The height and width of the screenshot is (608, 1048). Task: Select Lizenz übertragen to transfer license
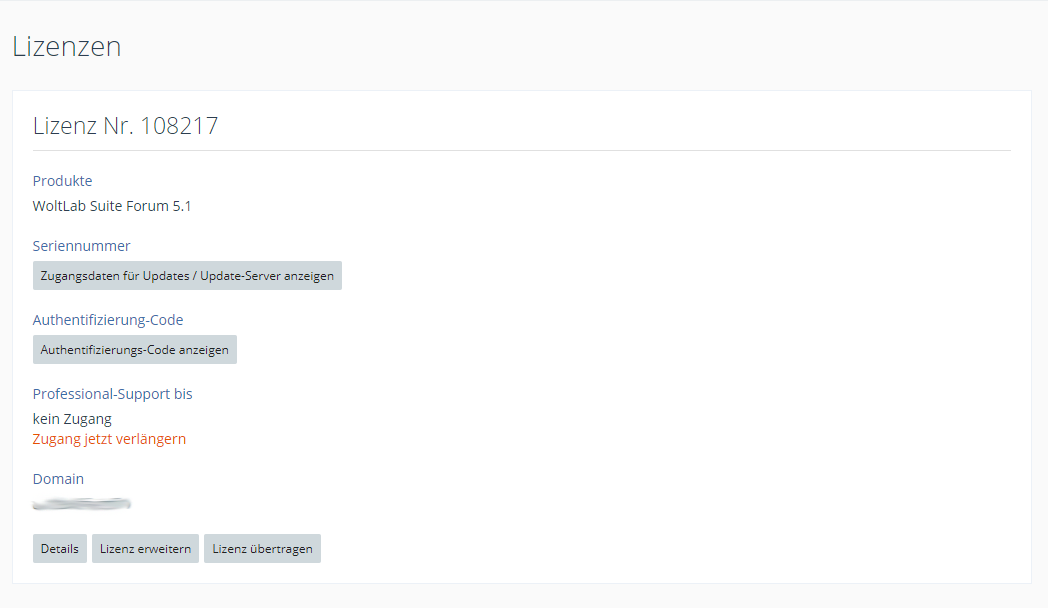pyautogui.click(x=262, y=549)
